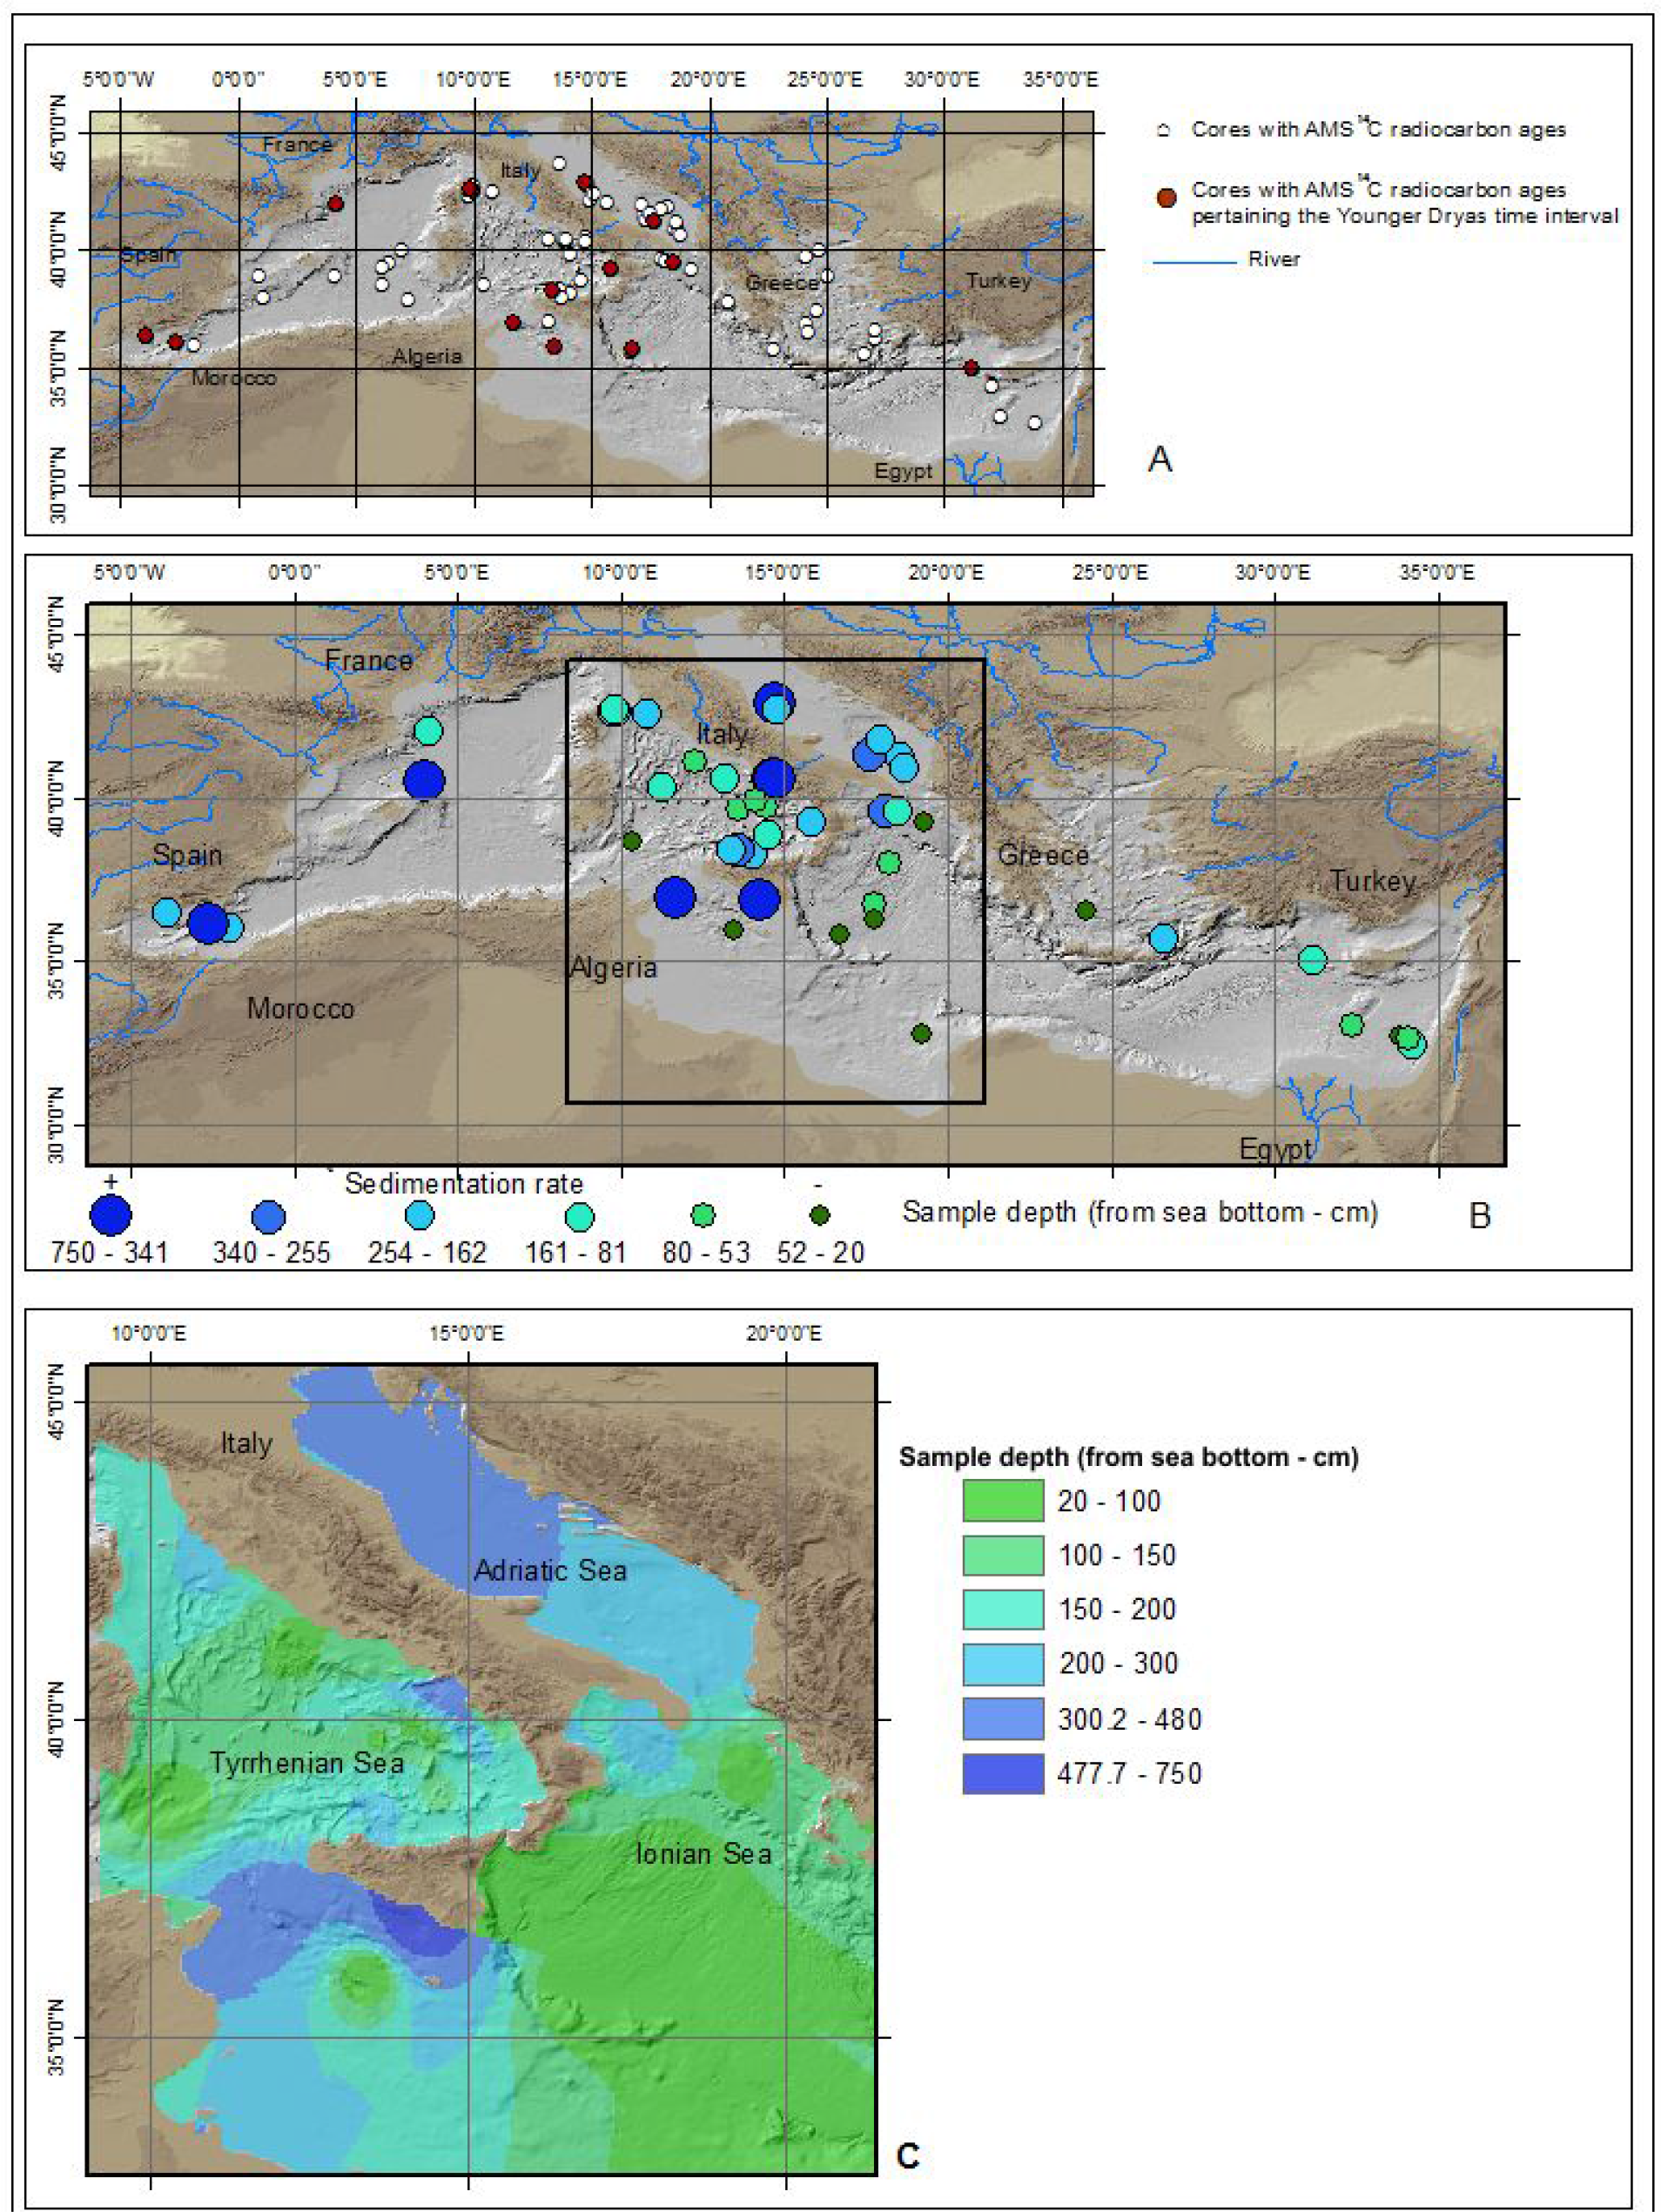Click the red Younger Dryas legend circle

pyautogui.click(x=1165, y=198)
